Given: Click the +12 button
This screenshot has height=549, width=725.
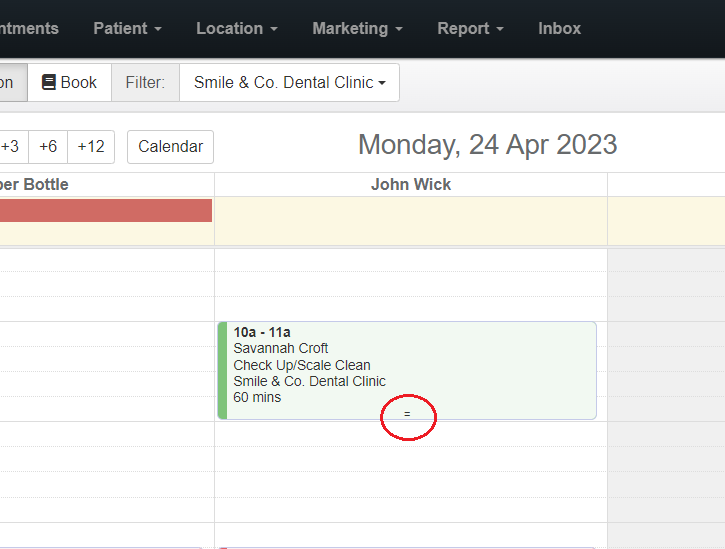Looking at the screenshot, I should click(x=90, y=146).
